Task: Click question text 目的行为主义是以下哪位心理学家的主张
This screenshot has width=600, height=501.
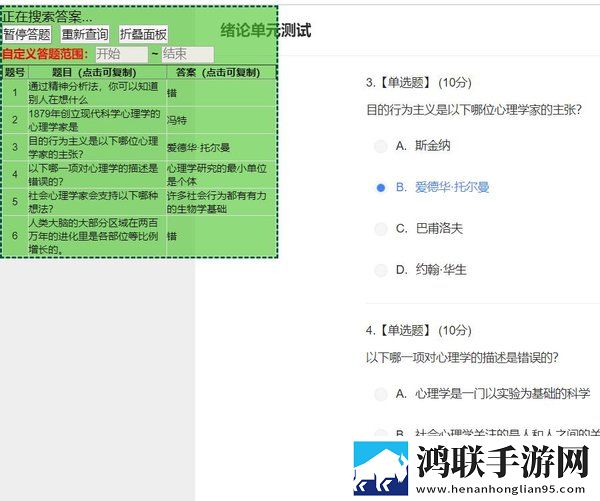Action: coord(474,110)
